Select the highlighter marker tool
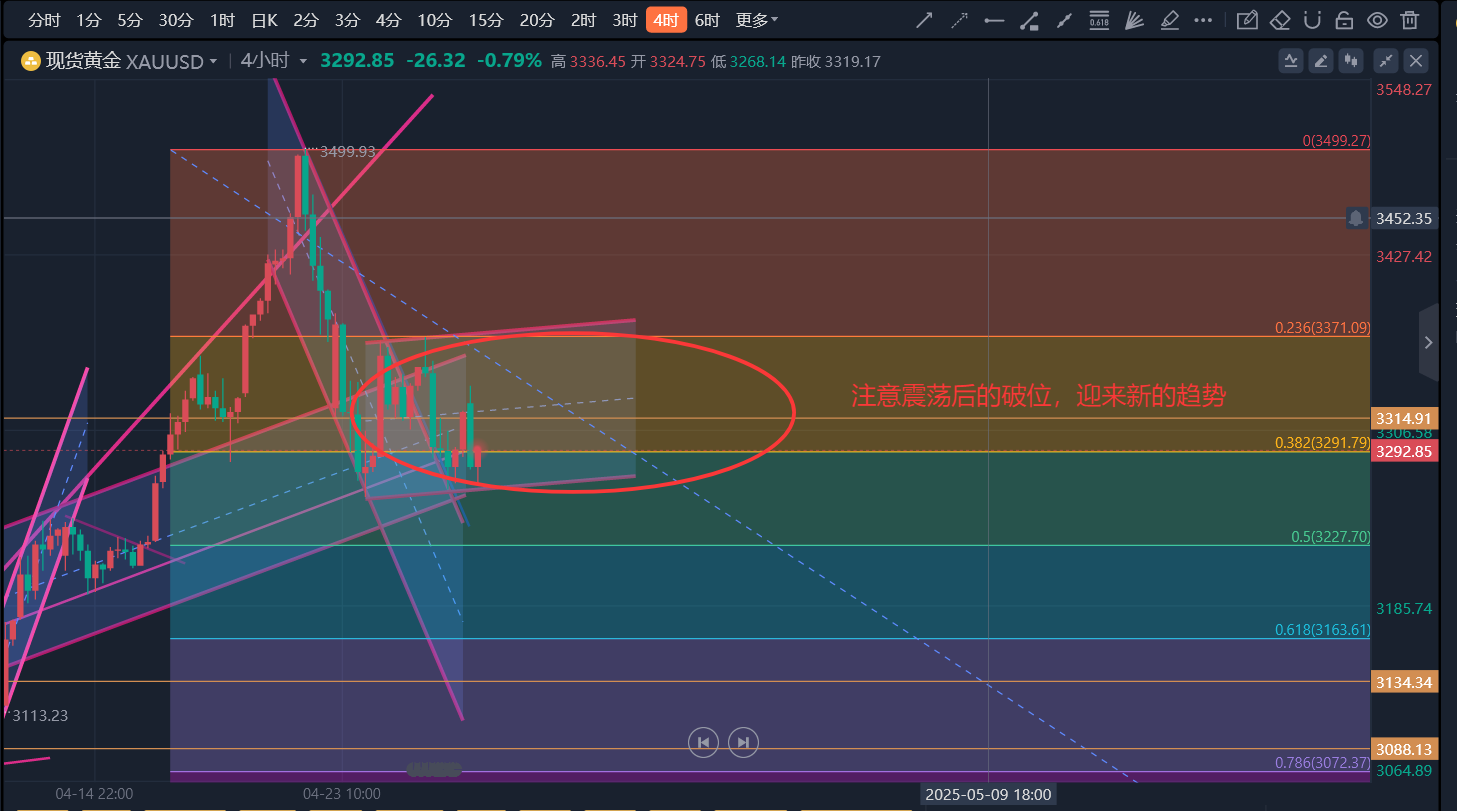The image size is (1457, 811). coord(1170,20)
